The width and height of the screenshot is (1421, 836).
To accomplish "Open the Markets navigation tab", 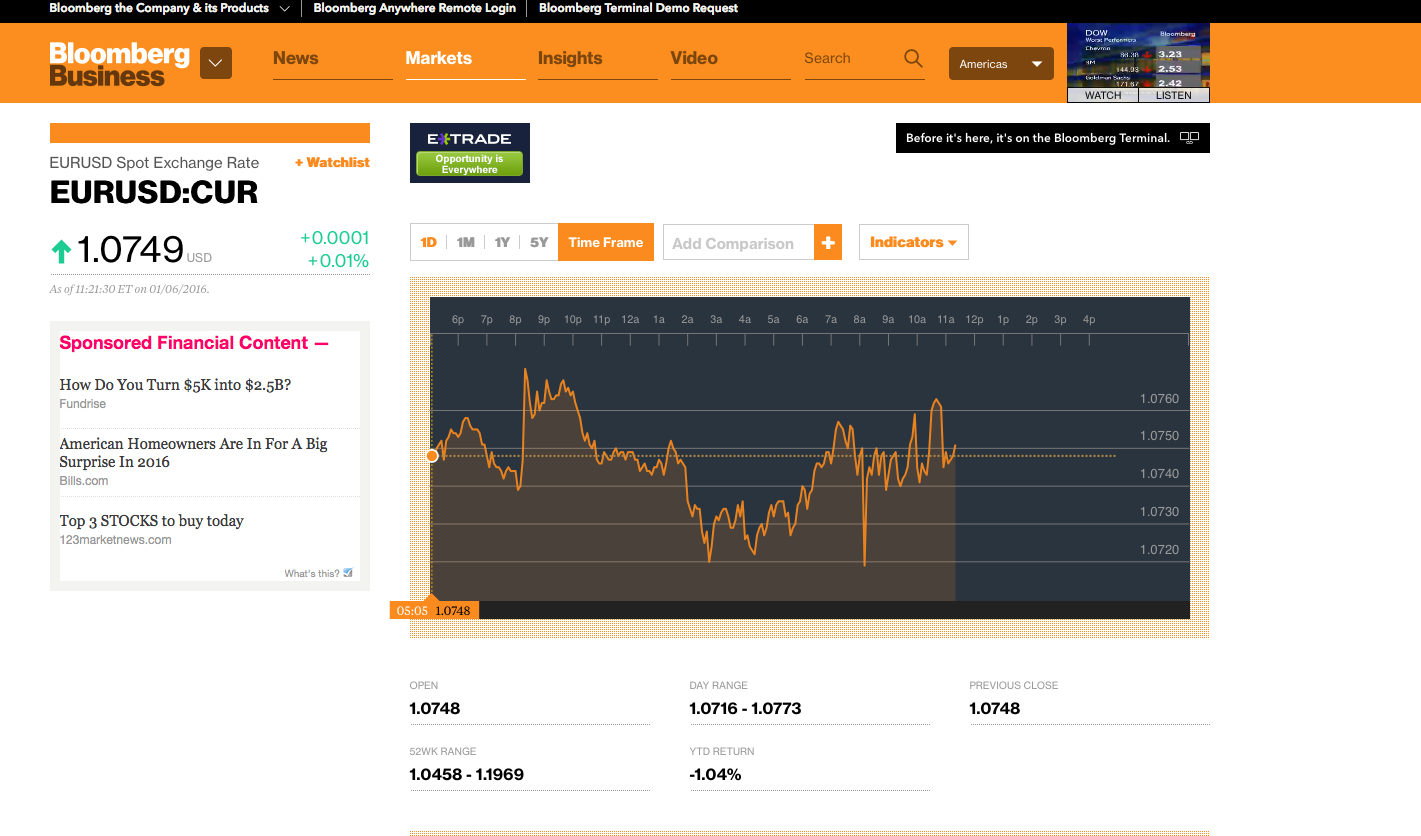I will 438,58.
